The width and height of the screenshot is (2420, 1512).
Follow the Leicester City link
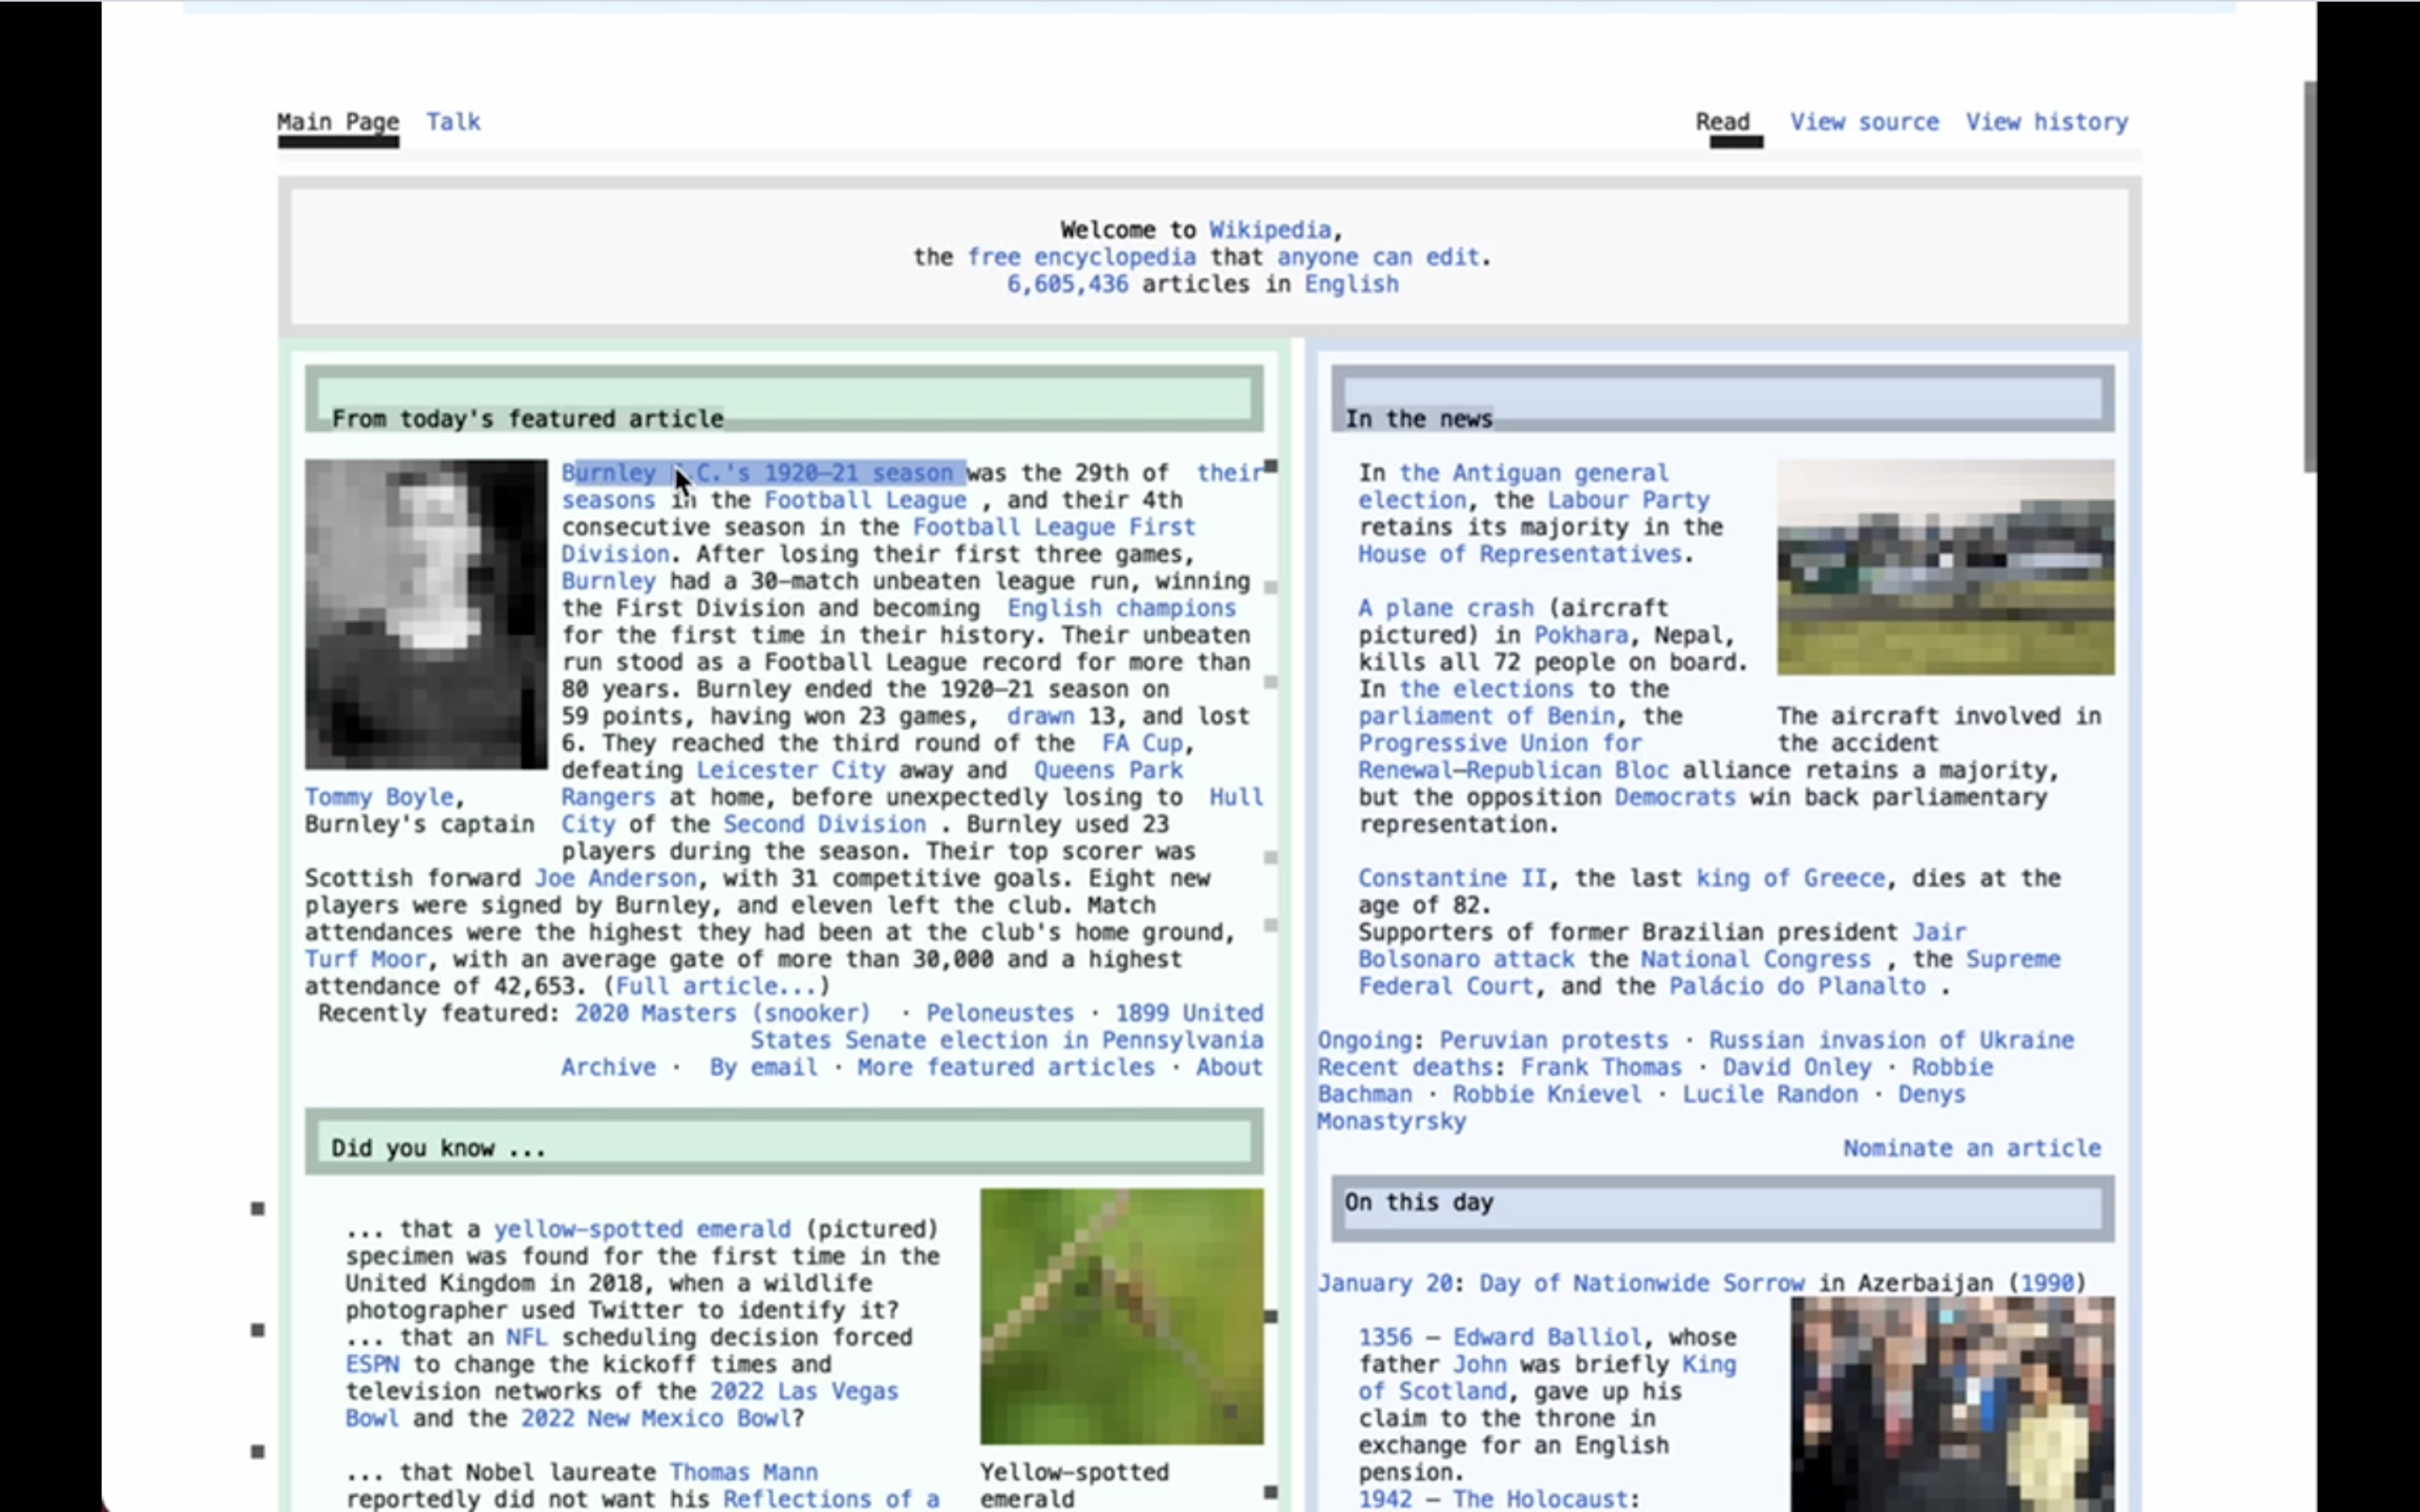pyautogui.click(x=790, y=770)
